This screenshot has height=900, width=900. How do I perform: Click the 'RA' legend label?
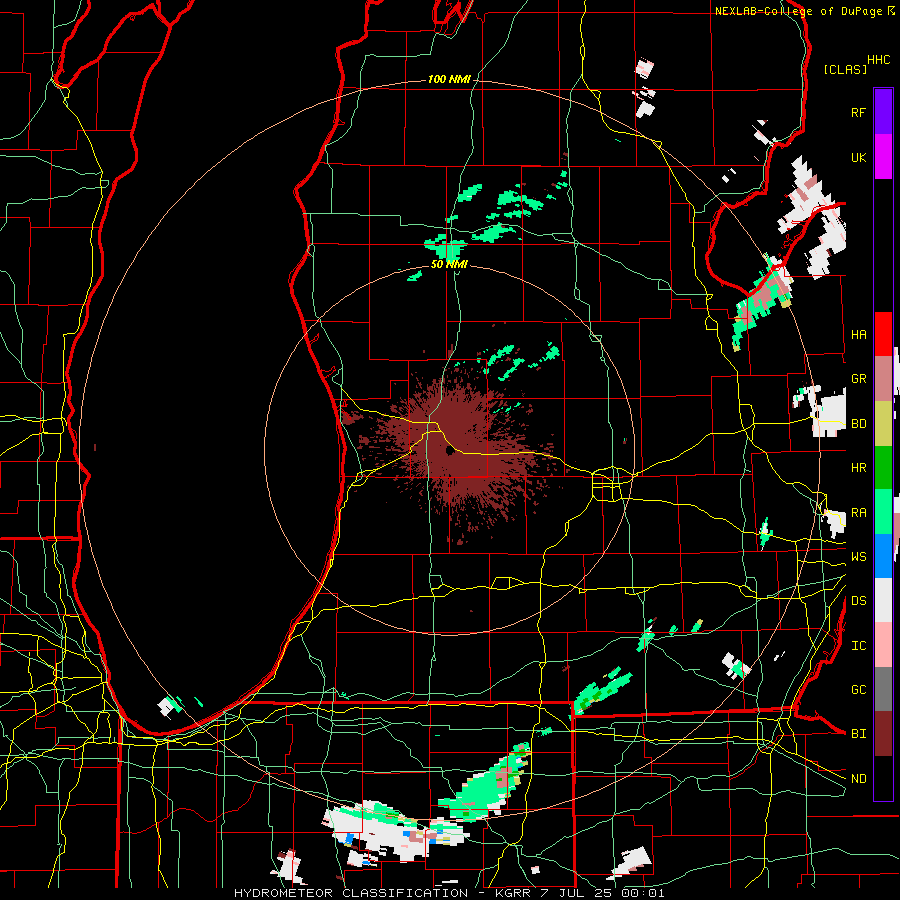pyautogui.click(x=858, y=513)
